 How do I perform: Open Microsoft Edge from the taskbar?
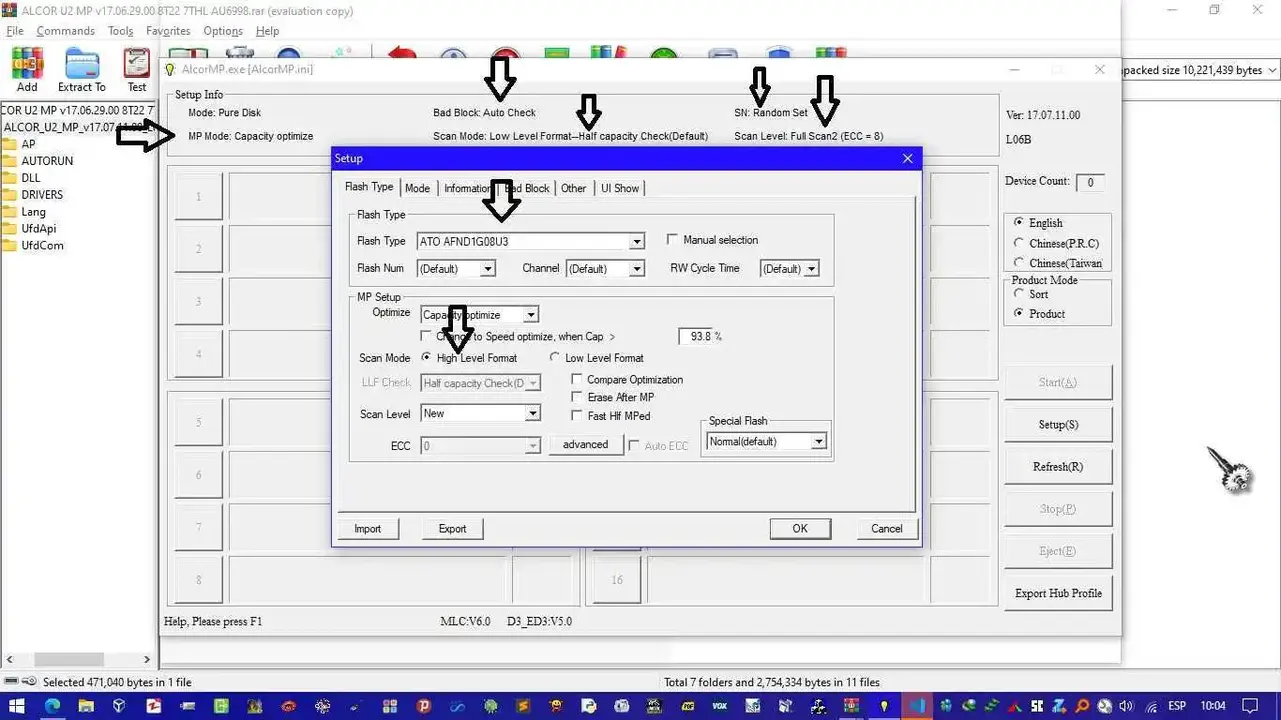point(52,706)
